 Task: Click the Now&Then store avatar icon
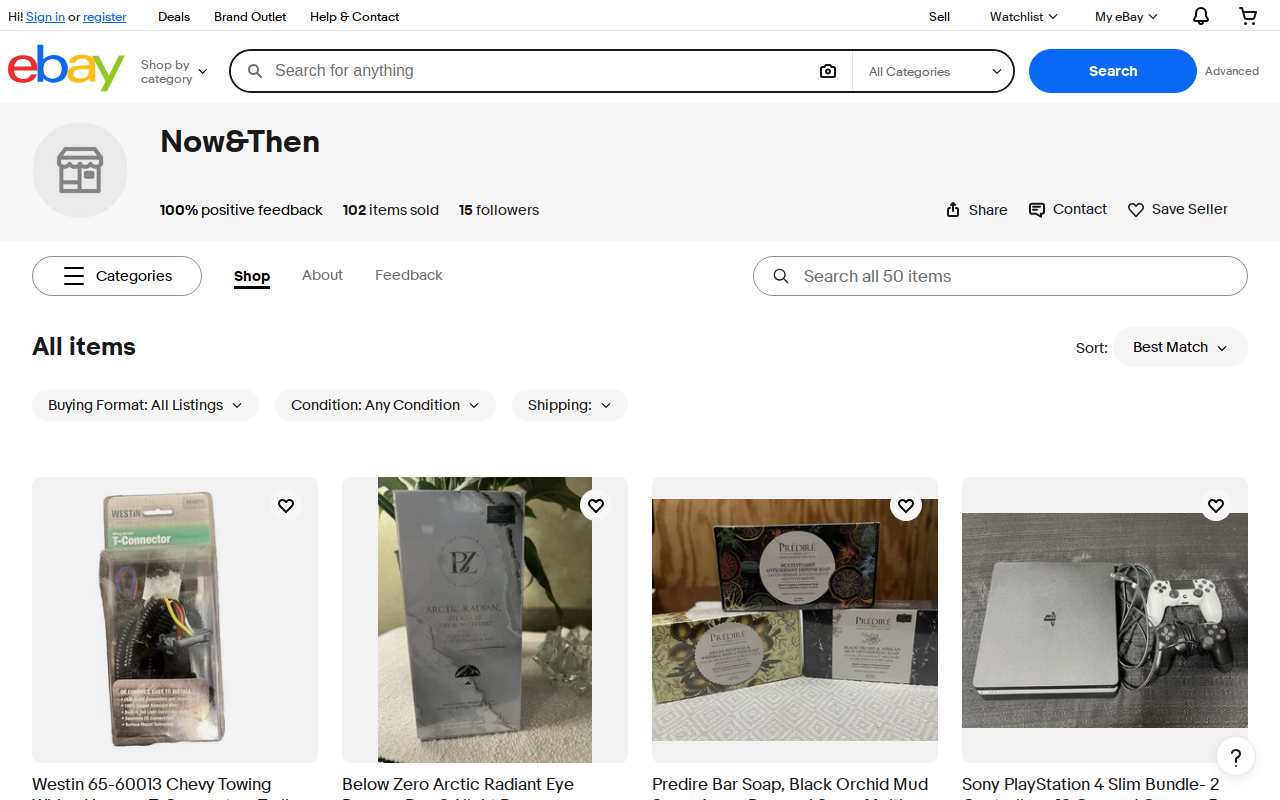[x=80, y=170]
